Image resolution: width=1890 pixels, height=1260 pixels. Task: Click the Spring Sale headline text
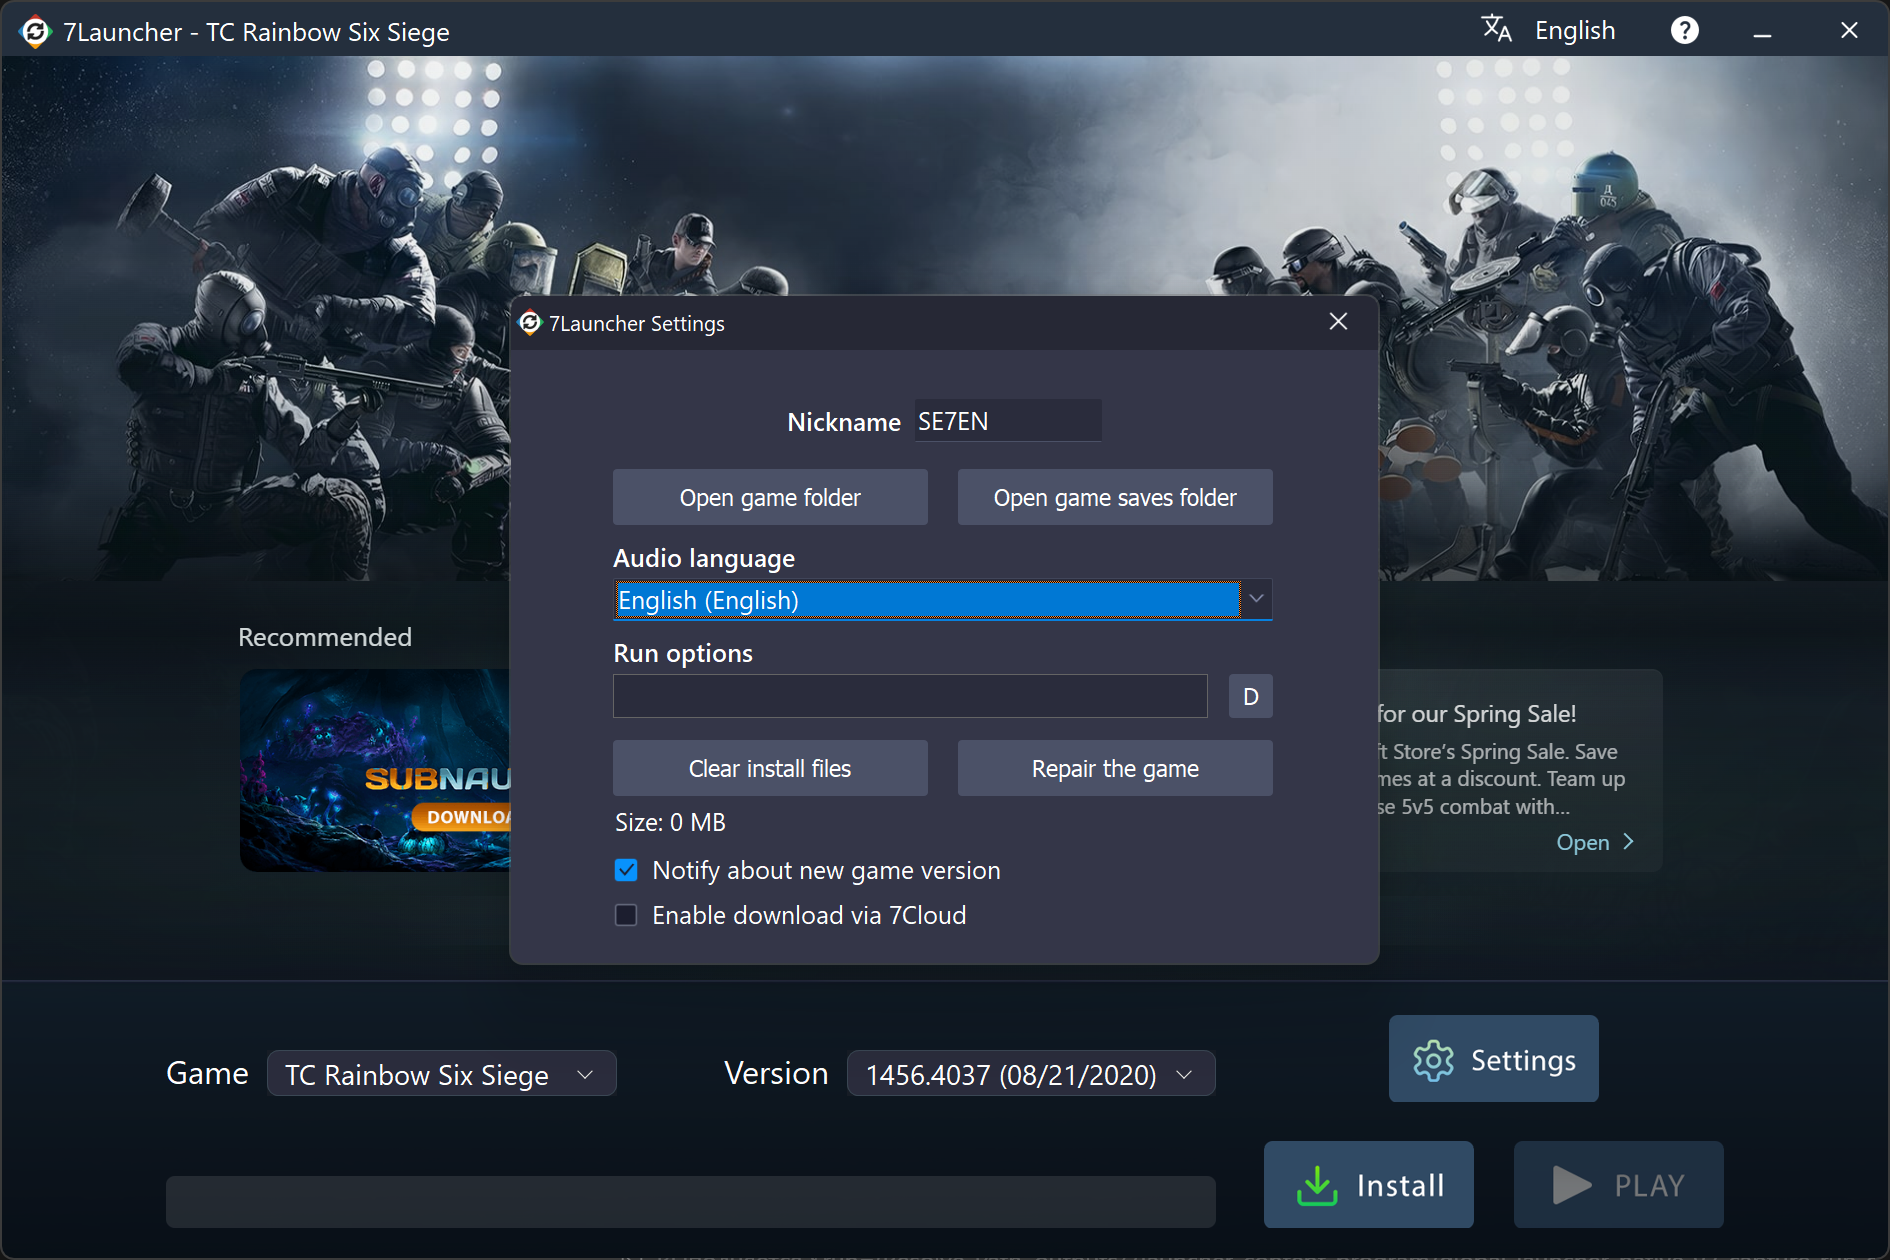[1477, 714]
